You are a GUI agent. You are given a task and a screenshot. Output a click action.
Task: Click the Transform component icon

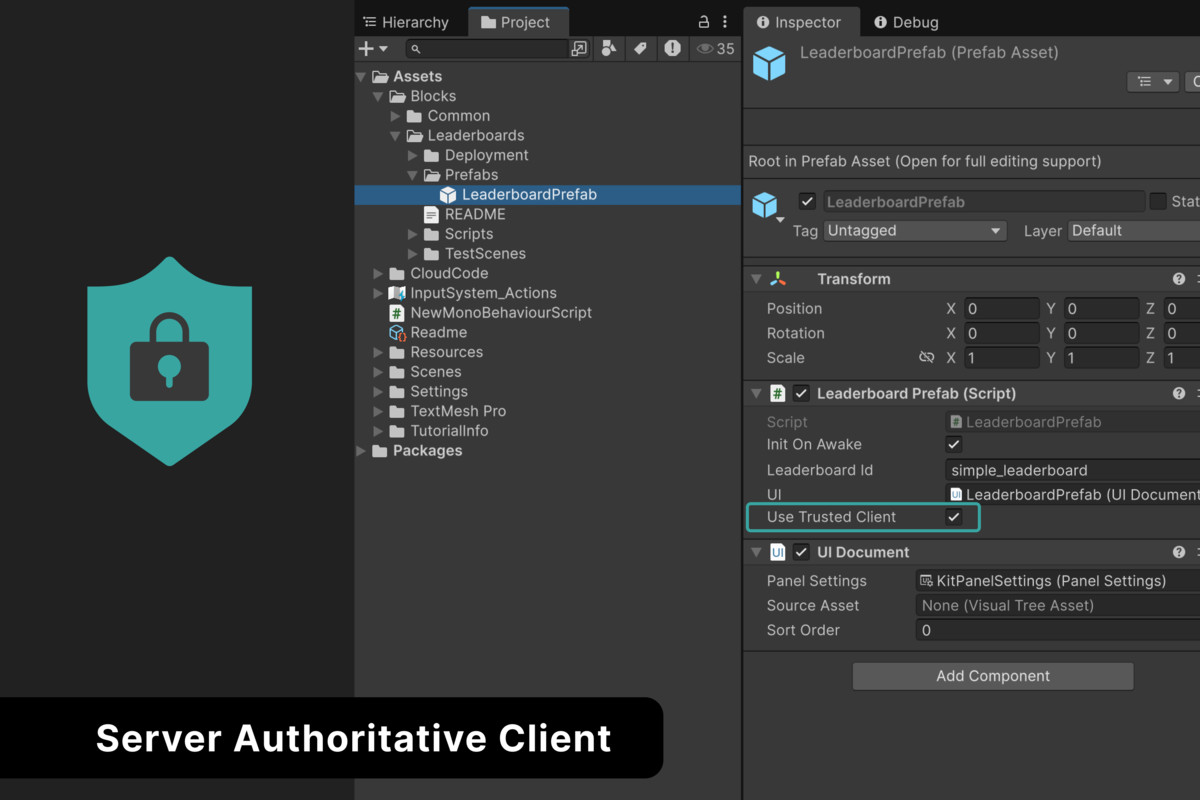(x=778, y=279)
